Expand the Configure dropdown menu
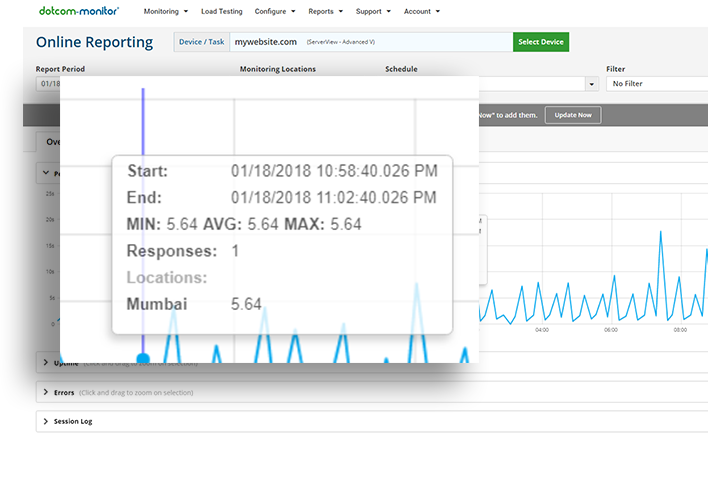 click(274, 12)
